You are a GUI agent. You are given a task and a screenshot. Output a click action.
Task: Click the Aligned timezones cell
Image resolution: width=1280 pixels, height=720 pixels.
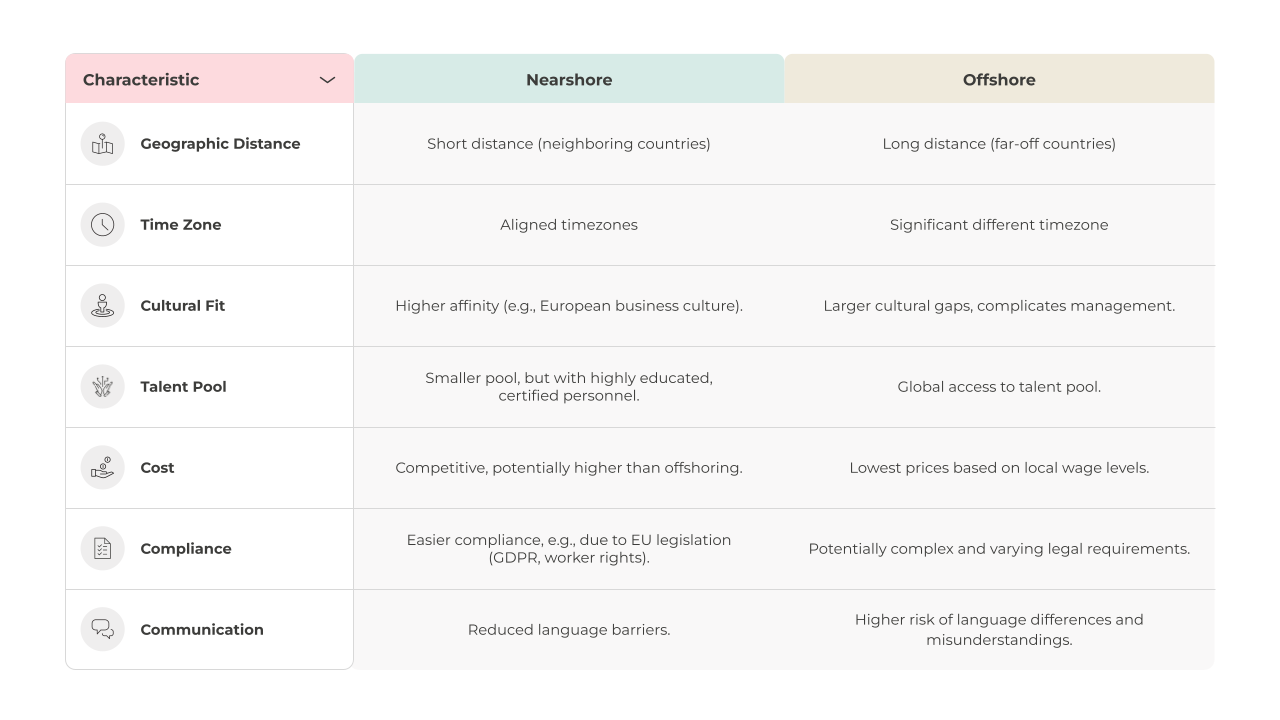click(569, 225)
